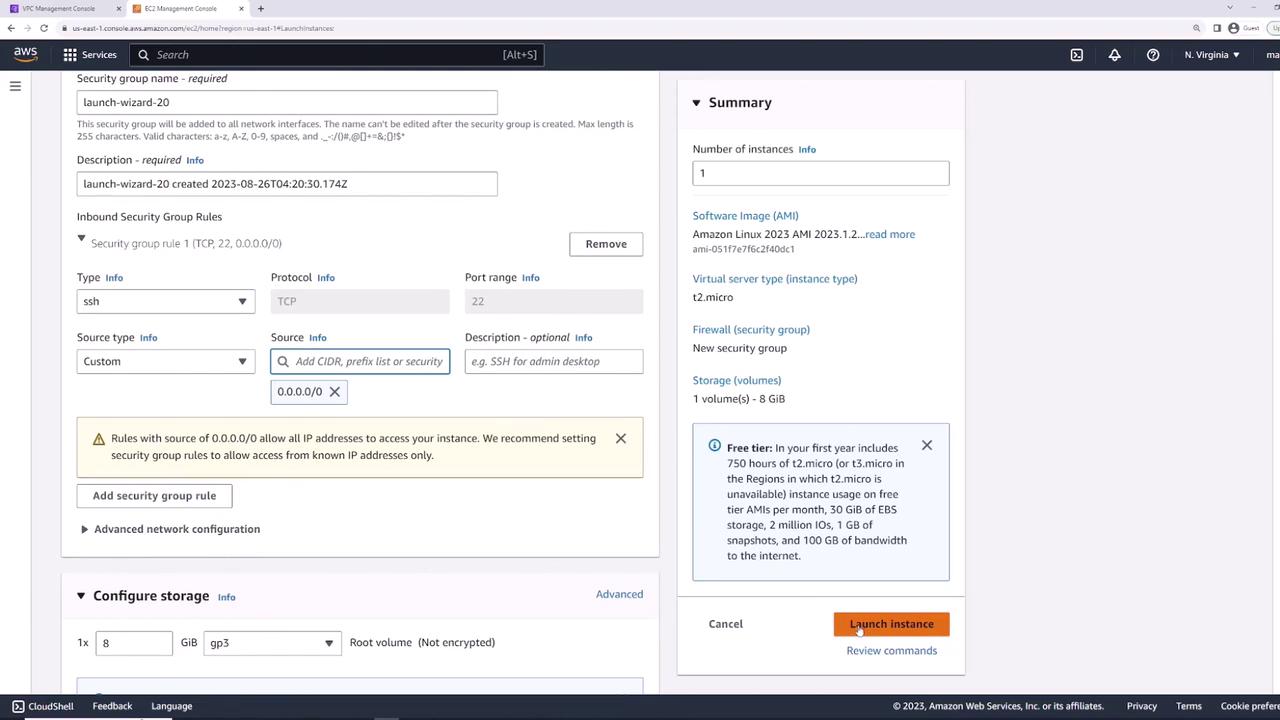Open the N. Virginia region selector

1212,55
